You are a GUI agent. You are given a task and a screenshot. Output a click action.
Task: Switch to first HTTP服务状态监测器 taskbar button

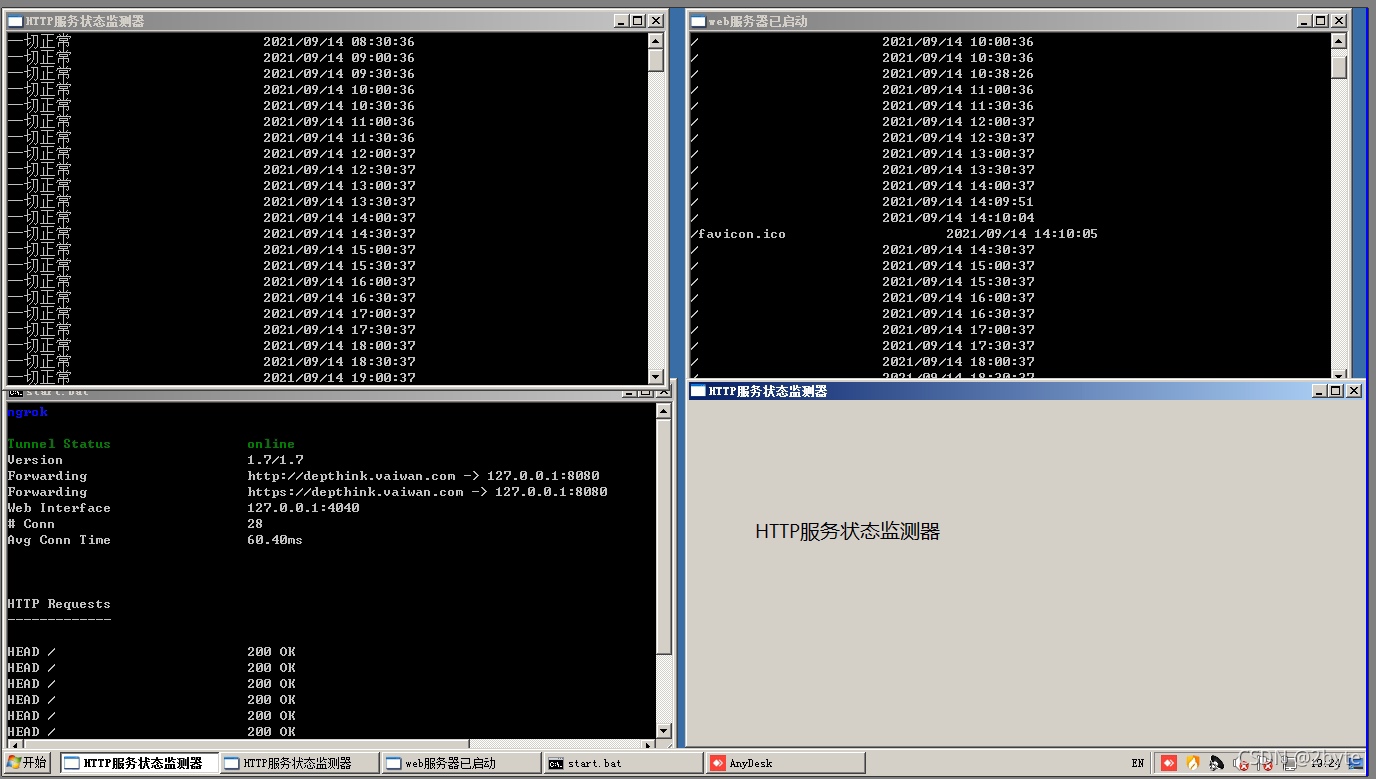click(139, 763)
